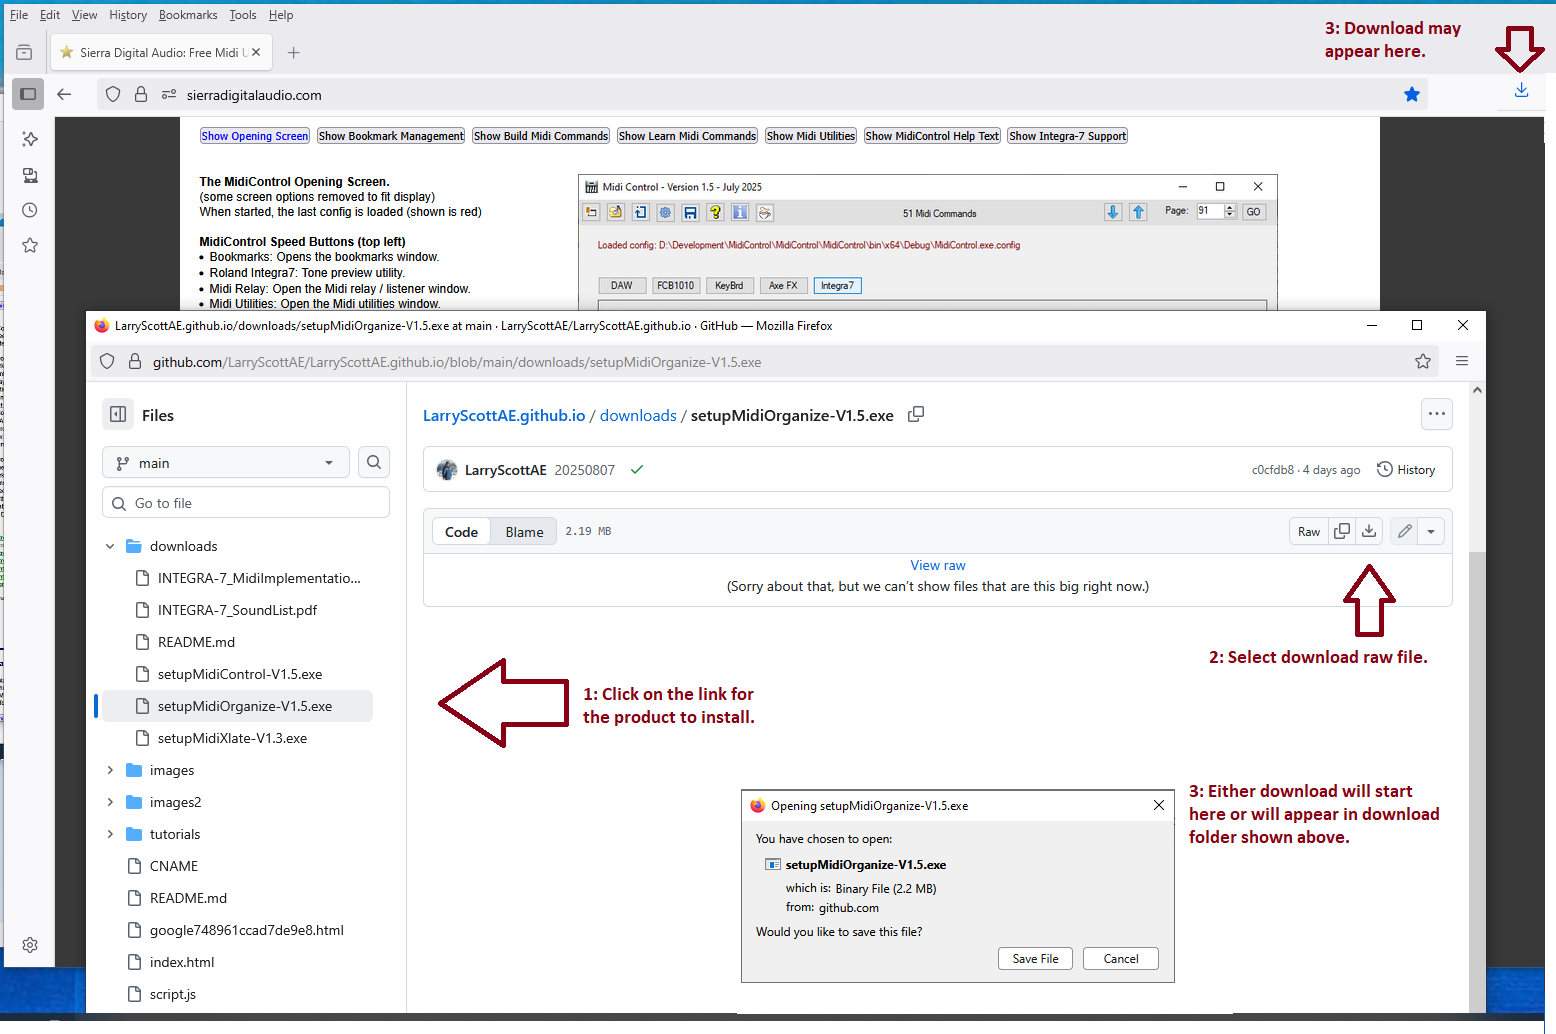Open the History link for this file
Viewport: 1556px width, 1034px height.
pos(1406,469)
